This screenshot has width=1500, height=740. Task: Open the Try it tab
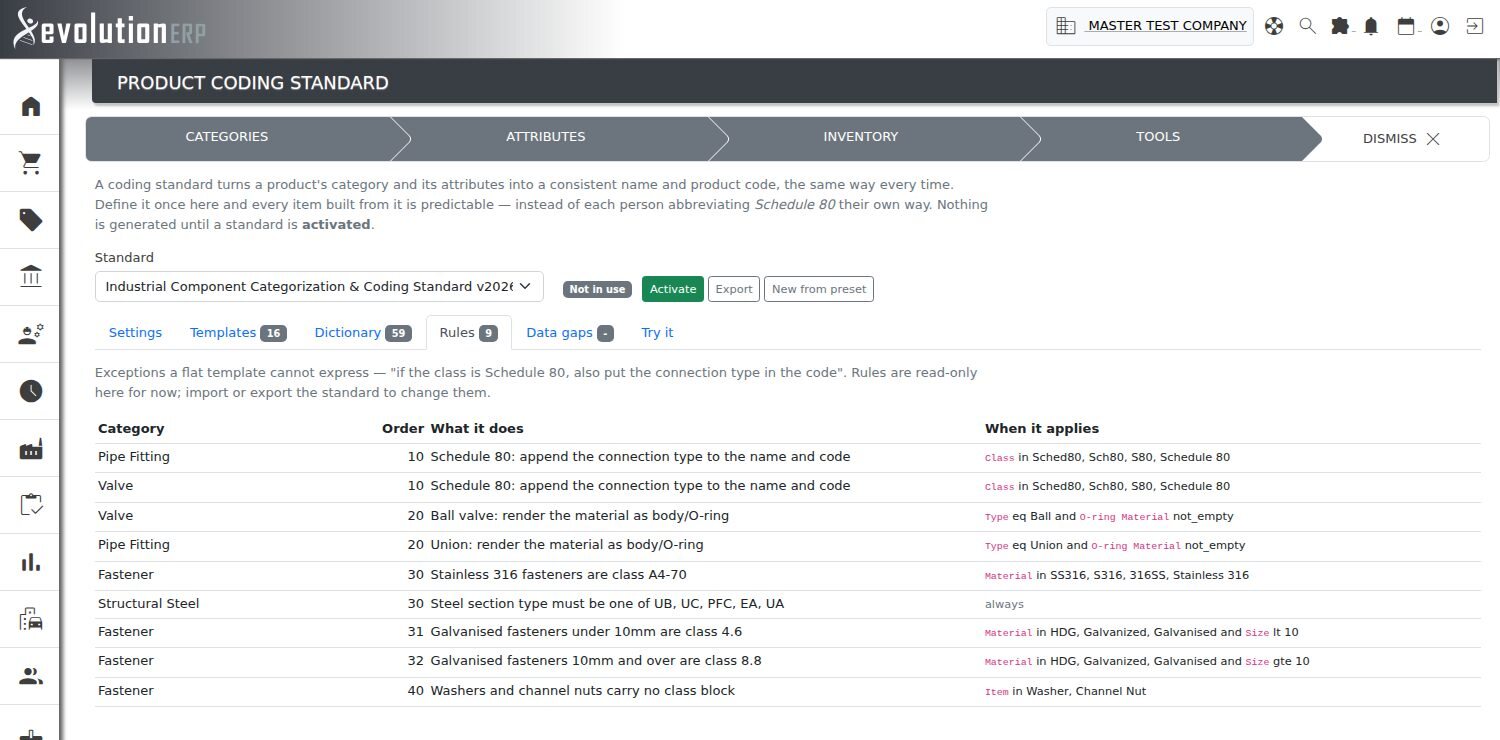point(657,333)
